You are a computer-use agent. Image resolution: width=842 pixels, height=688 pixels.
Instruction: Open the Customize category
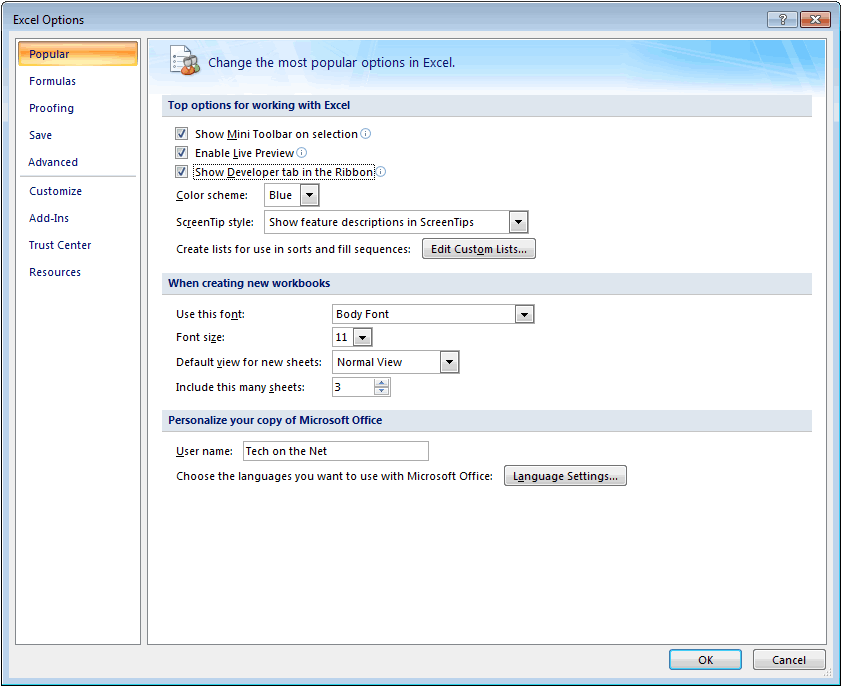pyautogui.click(x=55, y=191)
